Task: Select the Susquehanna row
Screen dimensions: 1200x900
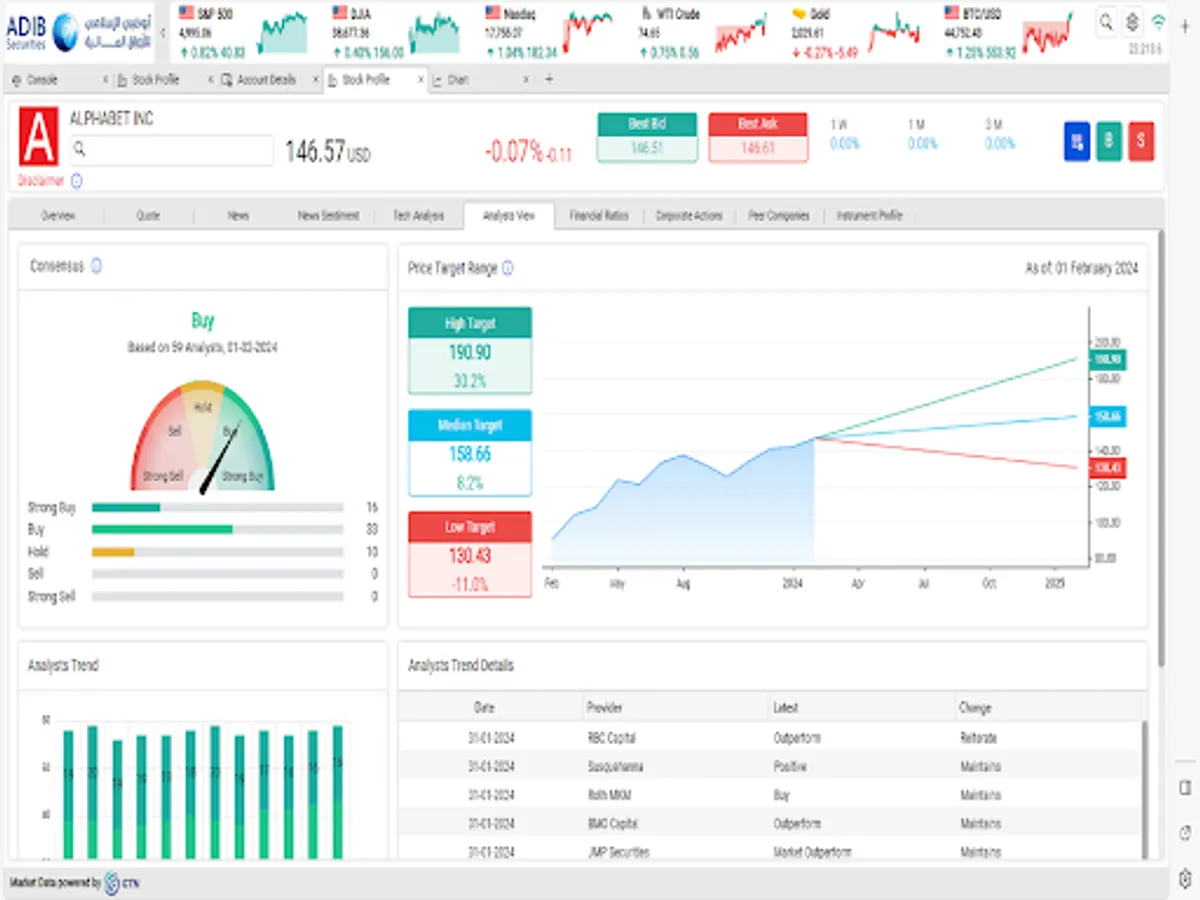Action: pos(769,766)
